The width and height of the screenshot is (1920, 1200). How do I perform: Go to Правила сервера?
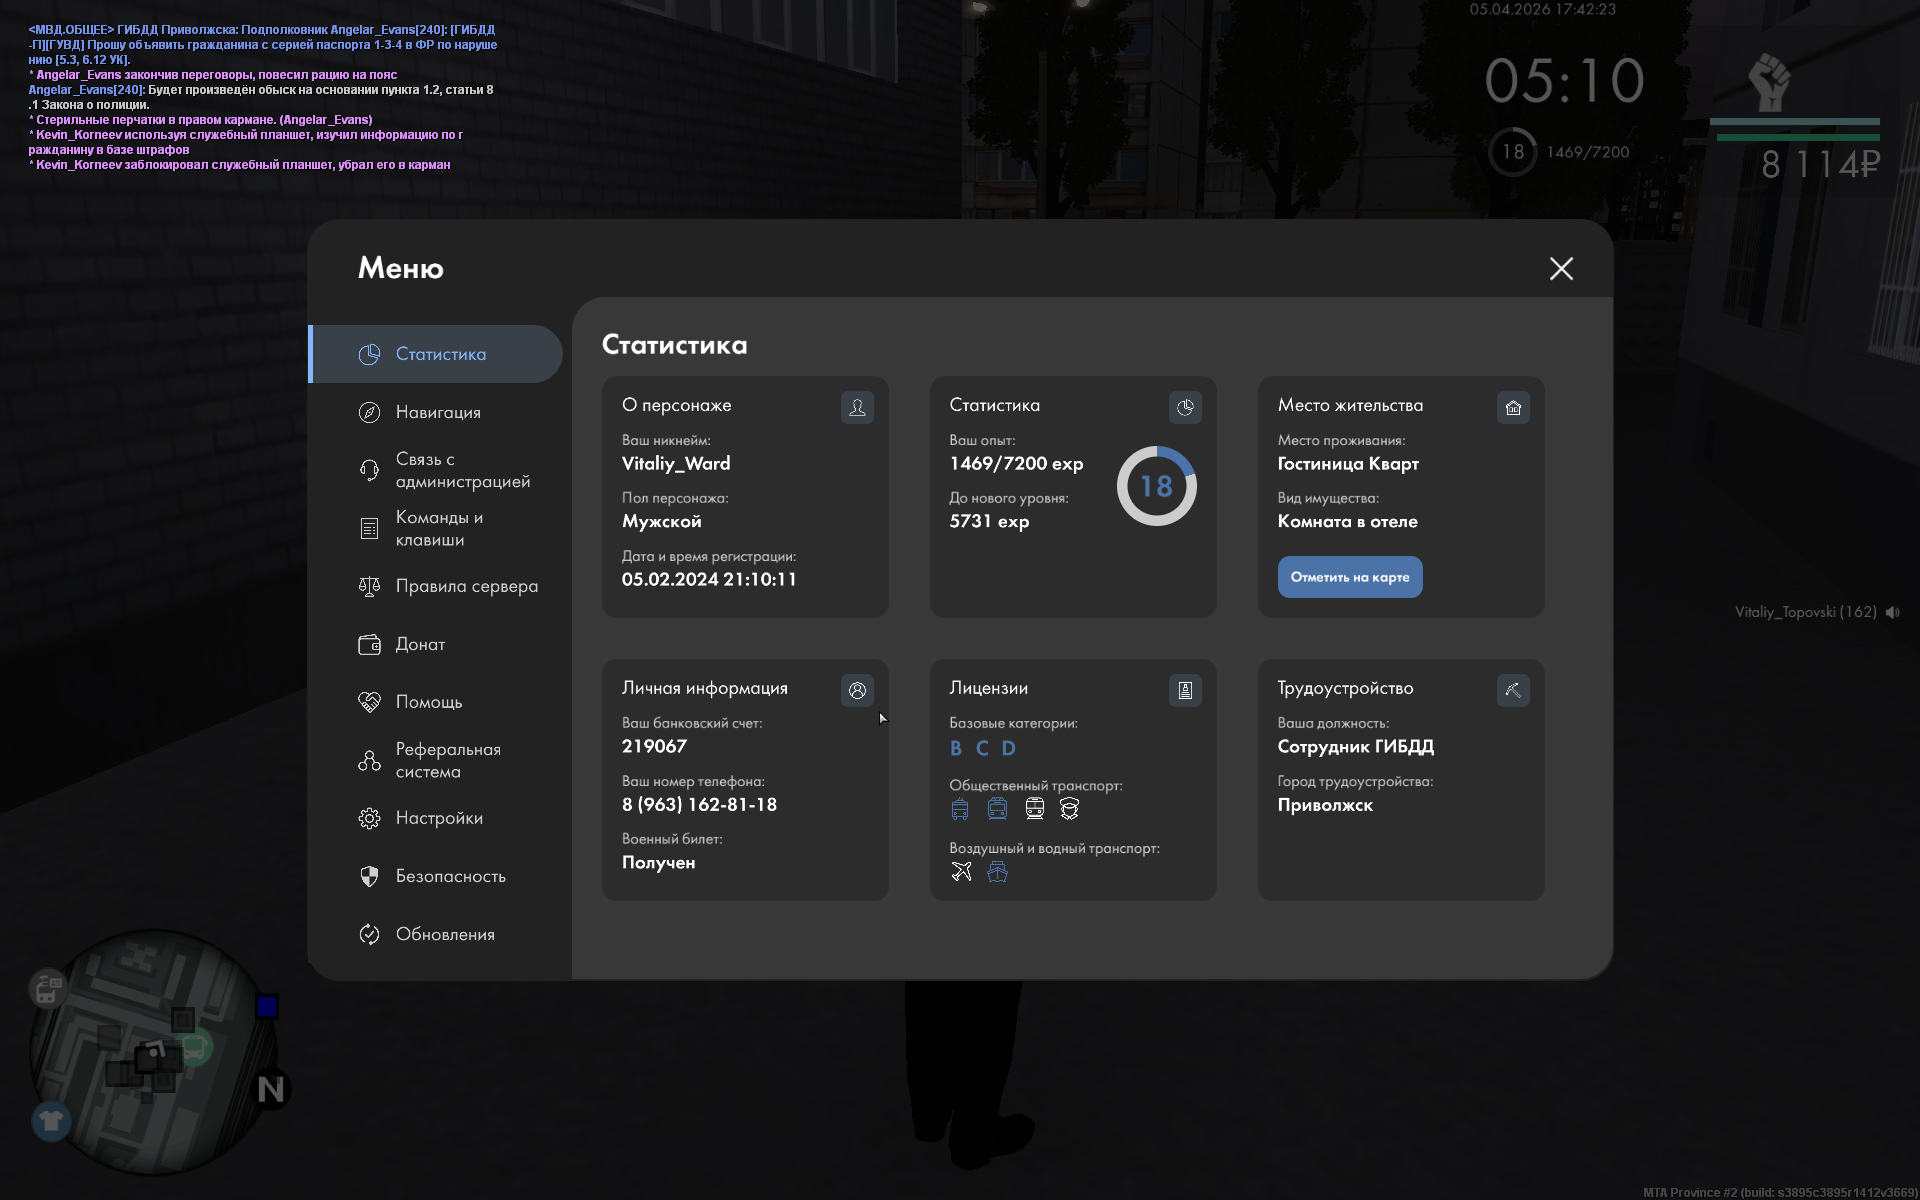pos(466,586)
